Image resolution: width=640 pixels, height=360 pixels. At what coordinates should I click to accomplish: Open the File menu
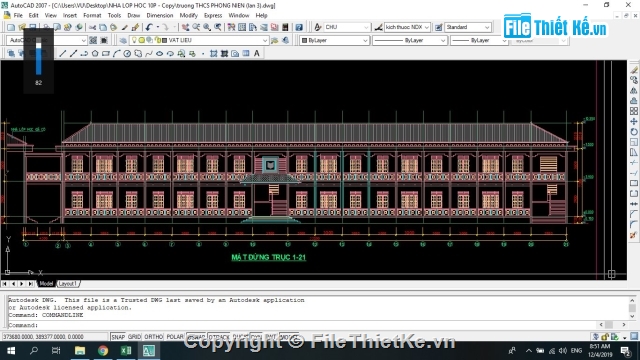pyautogui.click(x=18, y=16)
